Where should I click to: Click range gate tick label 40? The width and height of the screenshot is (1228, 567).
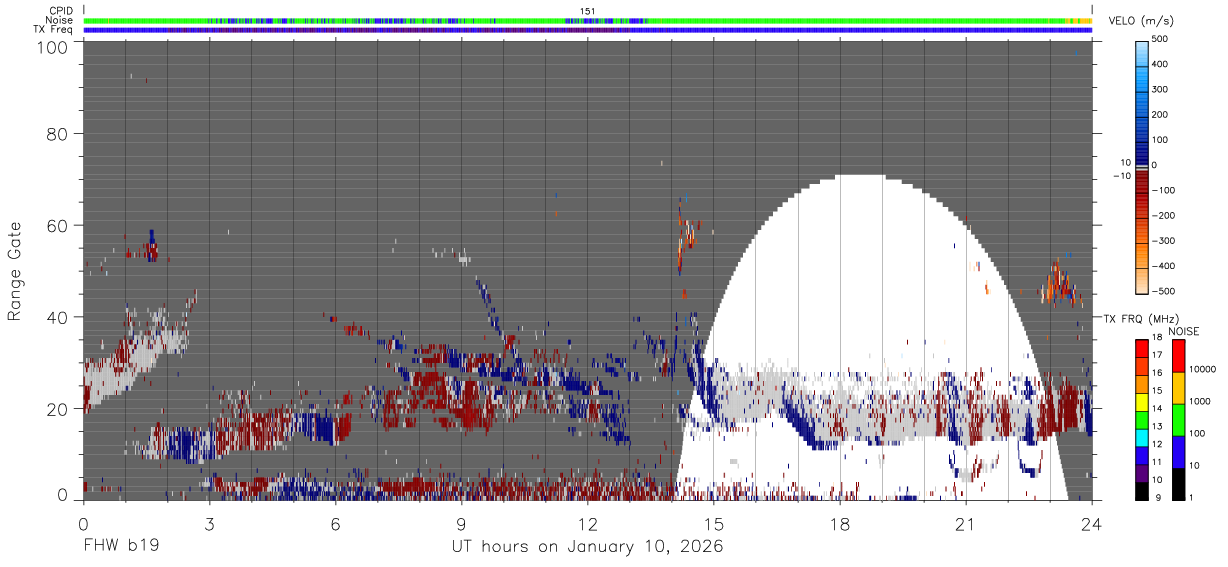(58, 317)
